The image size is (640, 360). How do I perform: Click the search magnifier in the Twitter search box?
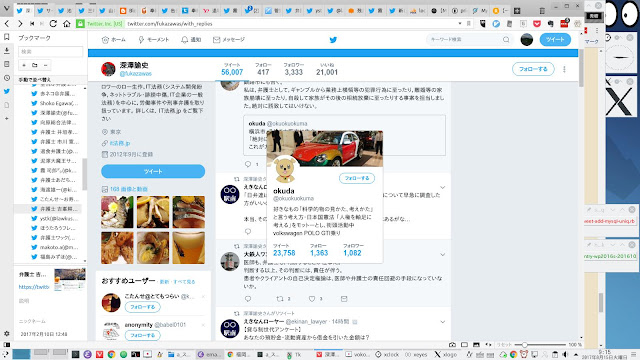506,40
